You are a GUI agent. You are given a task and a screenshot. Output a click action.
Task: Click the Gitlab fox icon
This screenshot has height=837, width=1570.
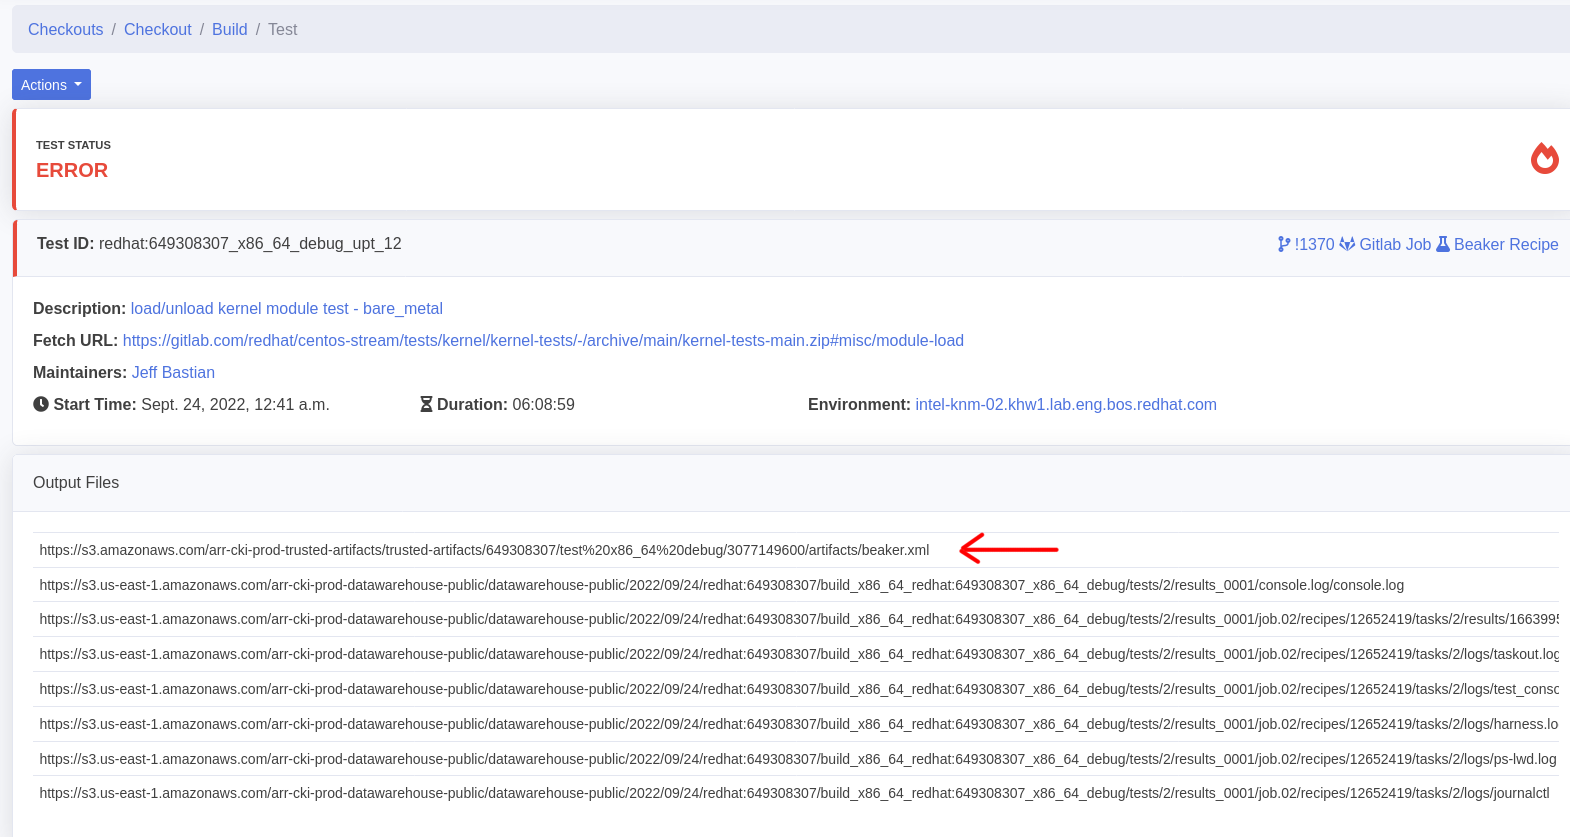(x=1347, y=244)
